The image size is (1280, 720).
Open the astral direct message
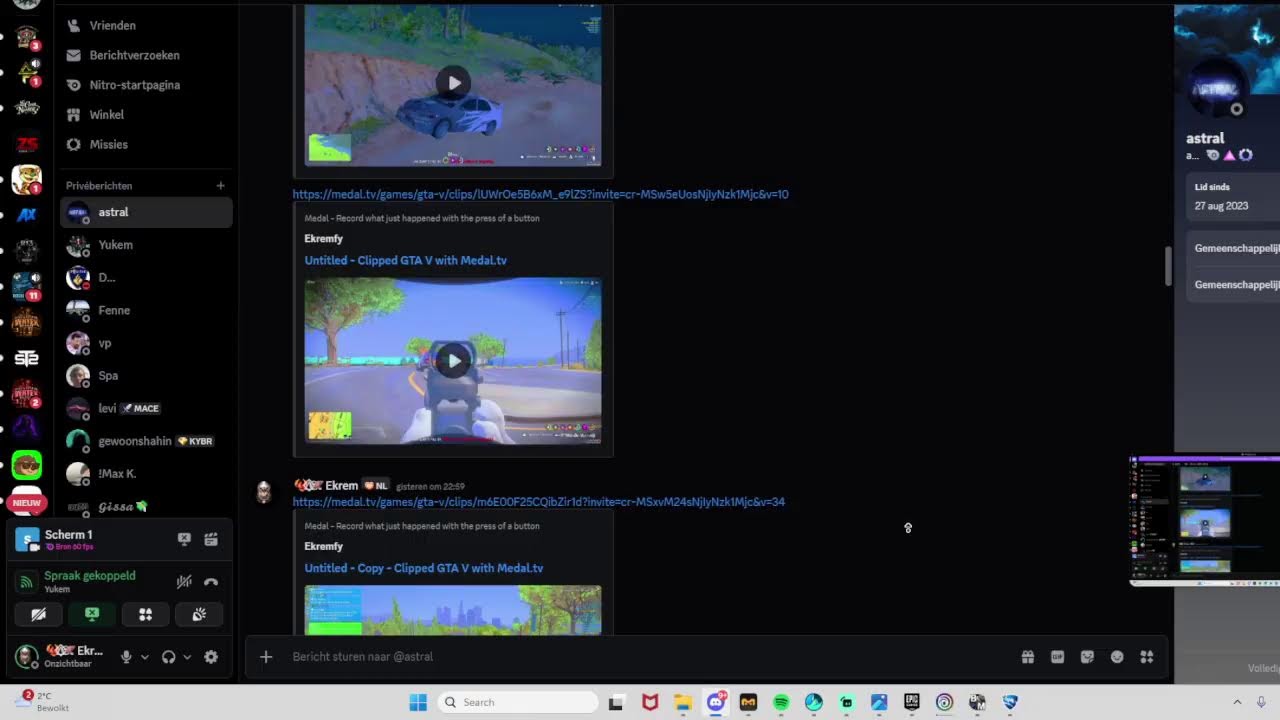pos(146,212)
